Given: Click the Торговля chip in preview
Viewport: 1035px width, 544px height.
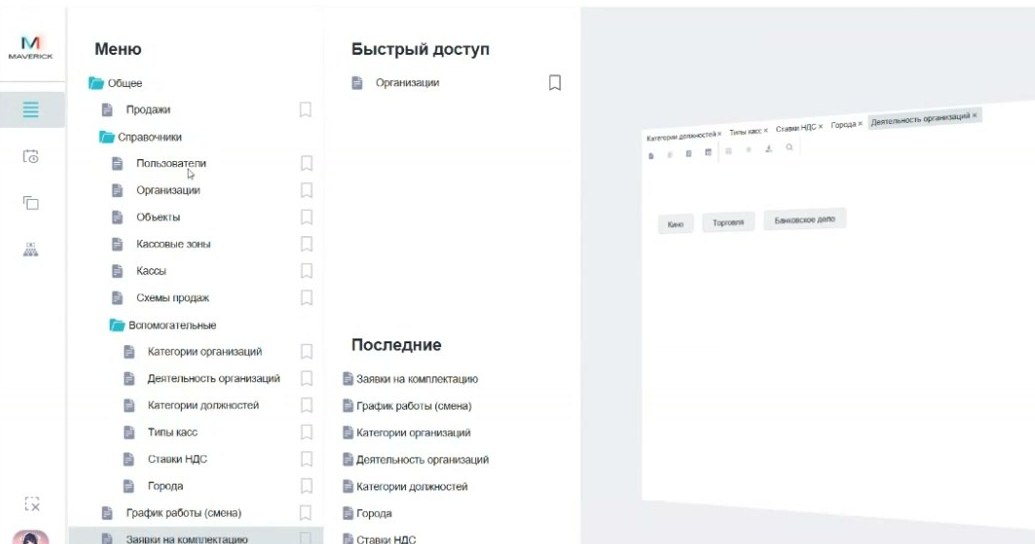Looking at the screenshot, I should [x=728, y=222].
